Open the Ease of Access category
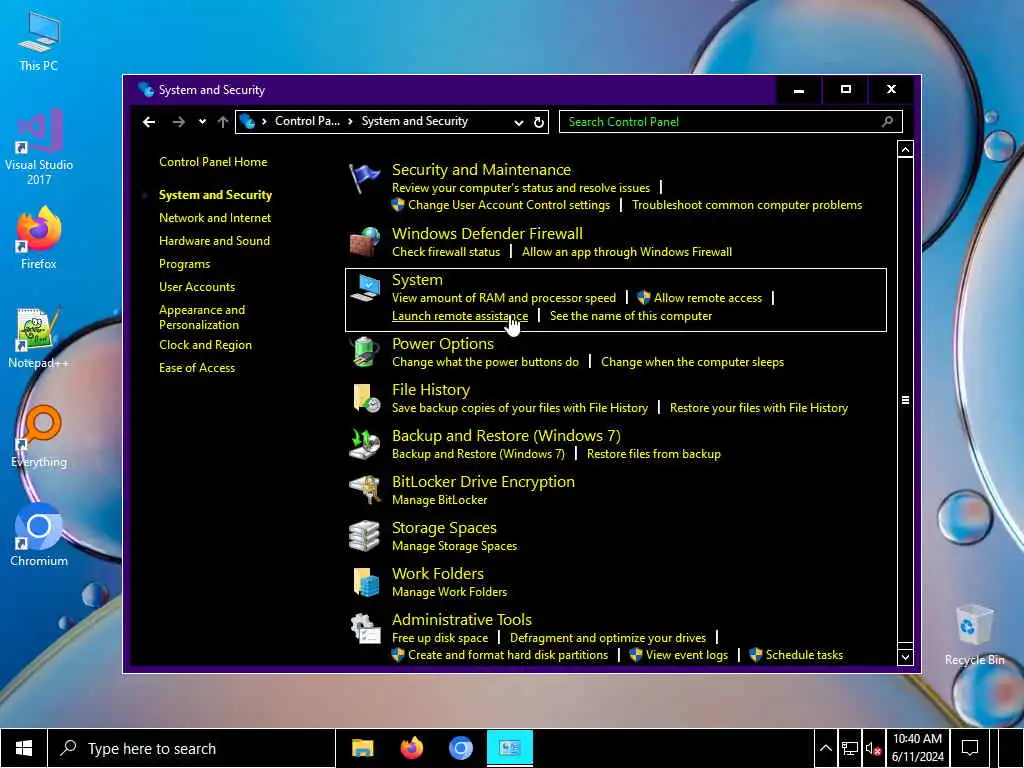Screen dimensions: 1024x768 coord(197,368)
